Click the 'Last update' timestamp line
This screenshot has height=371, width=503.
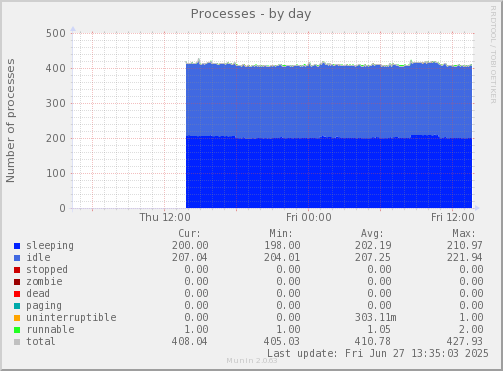tap(378, 353)
